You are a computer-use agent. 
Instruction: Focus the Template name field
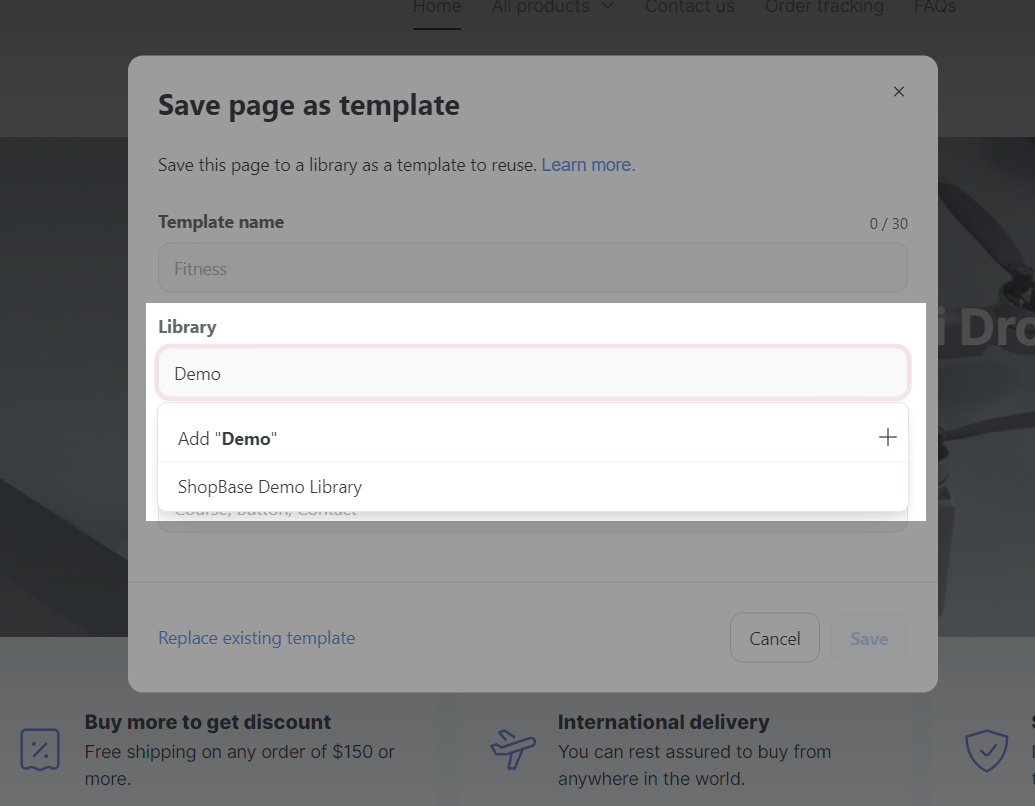(x=532, y=269)
